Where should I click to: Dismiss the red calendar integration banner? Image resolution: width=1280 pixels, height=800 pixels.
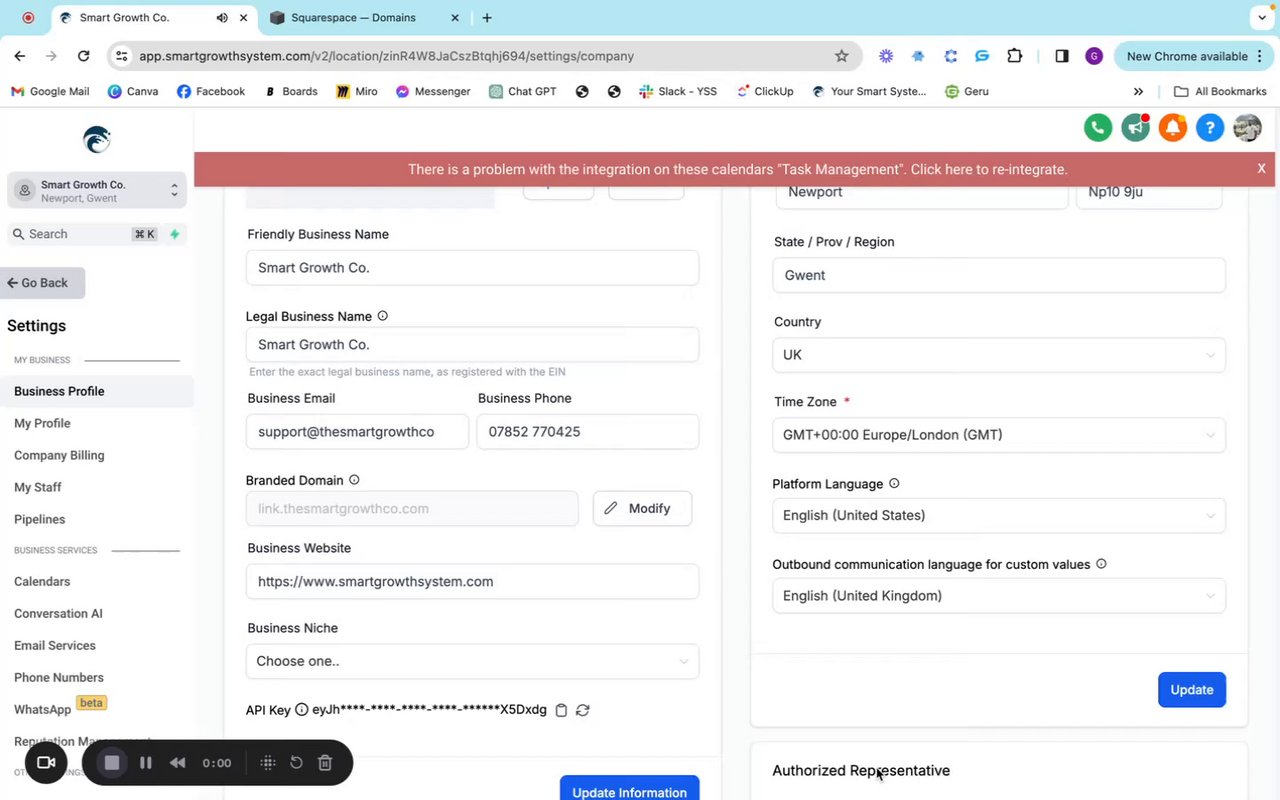tap(1262, 169)
